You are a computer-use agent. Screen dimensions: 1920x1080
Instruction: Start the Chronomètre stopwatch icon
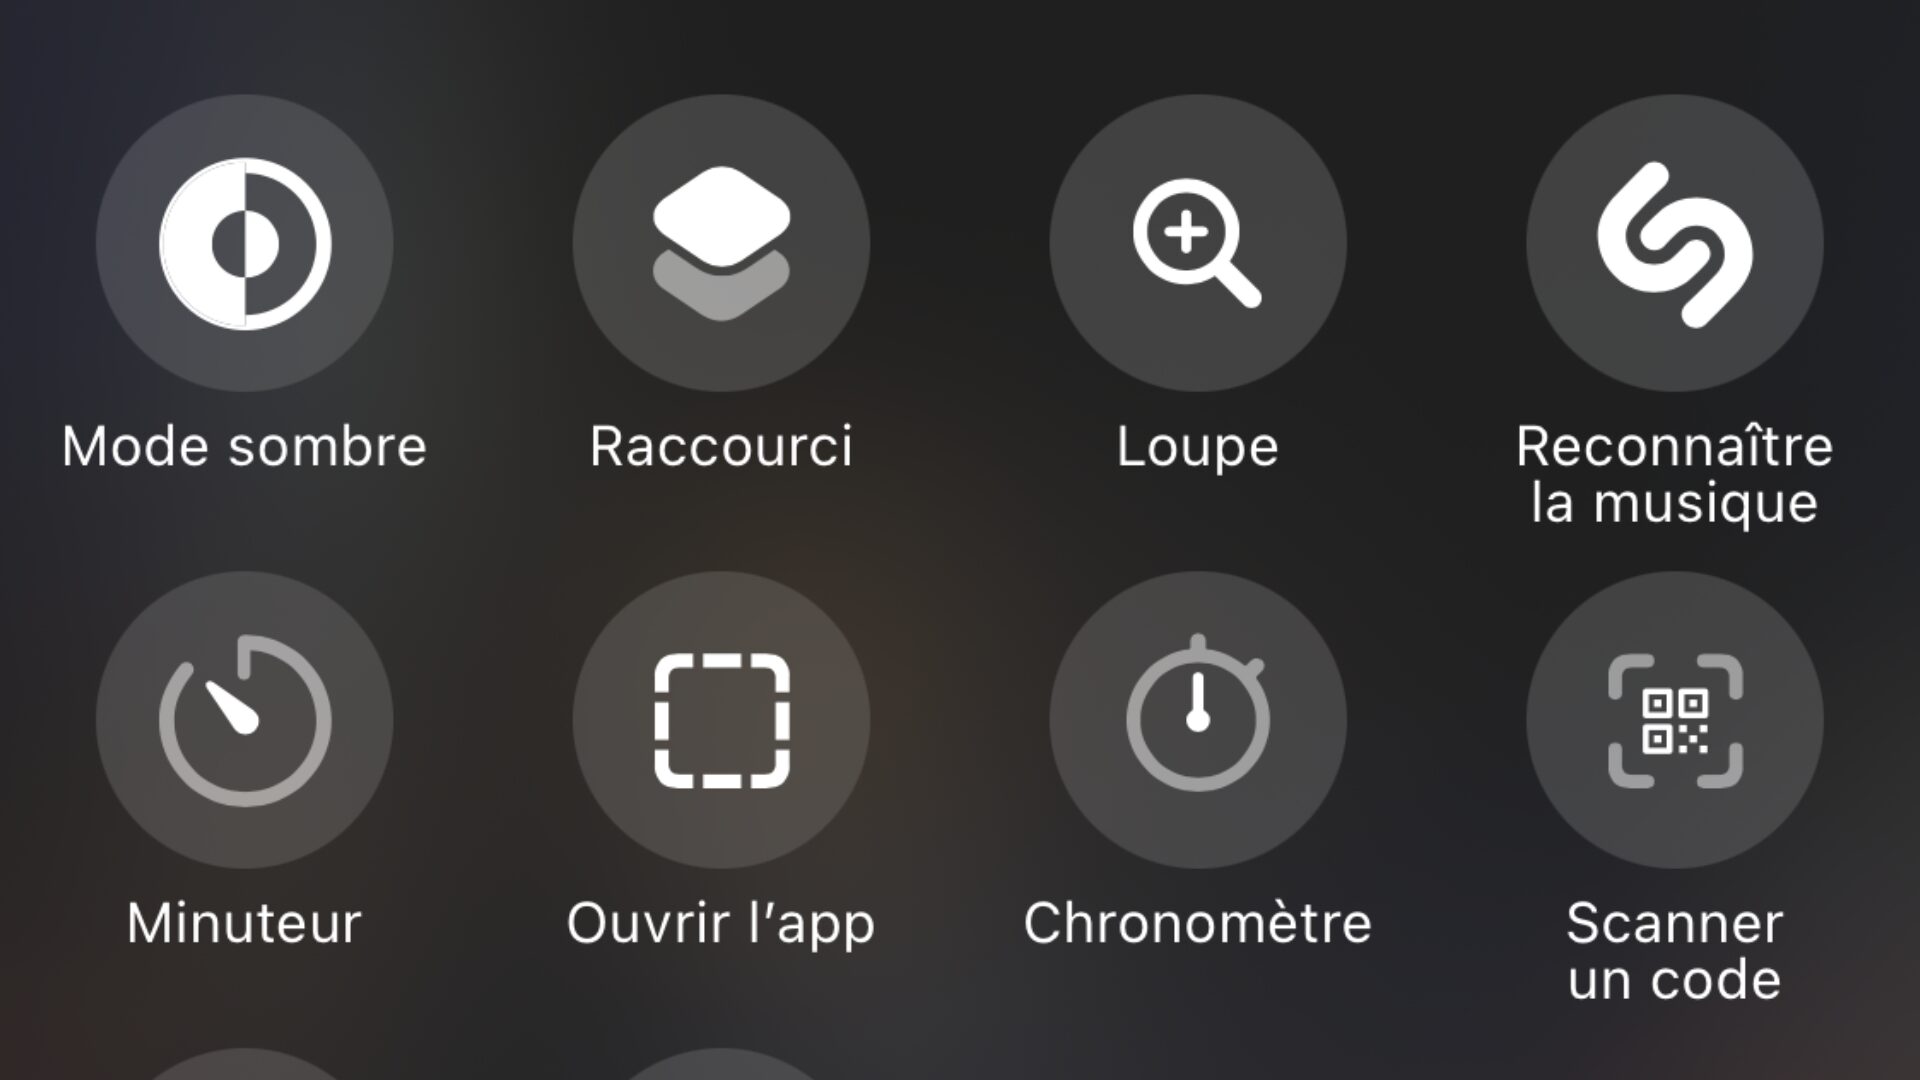1198,720
